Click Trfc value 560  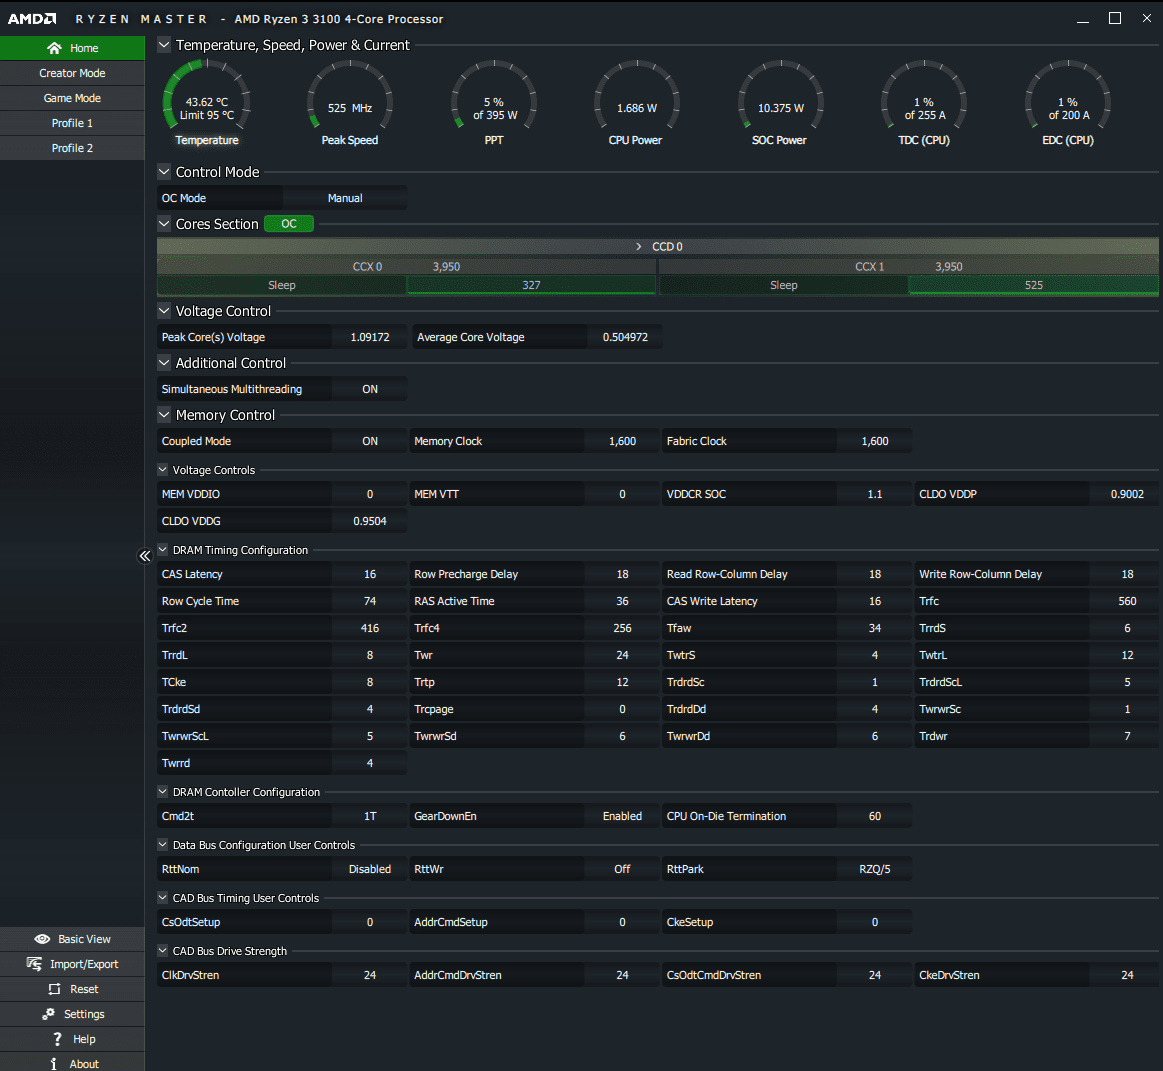1127,602
